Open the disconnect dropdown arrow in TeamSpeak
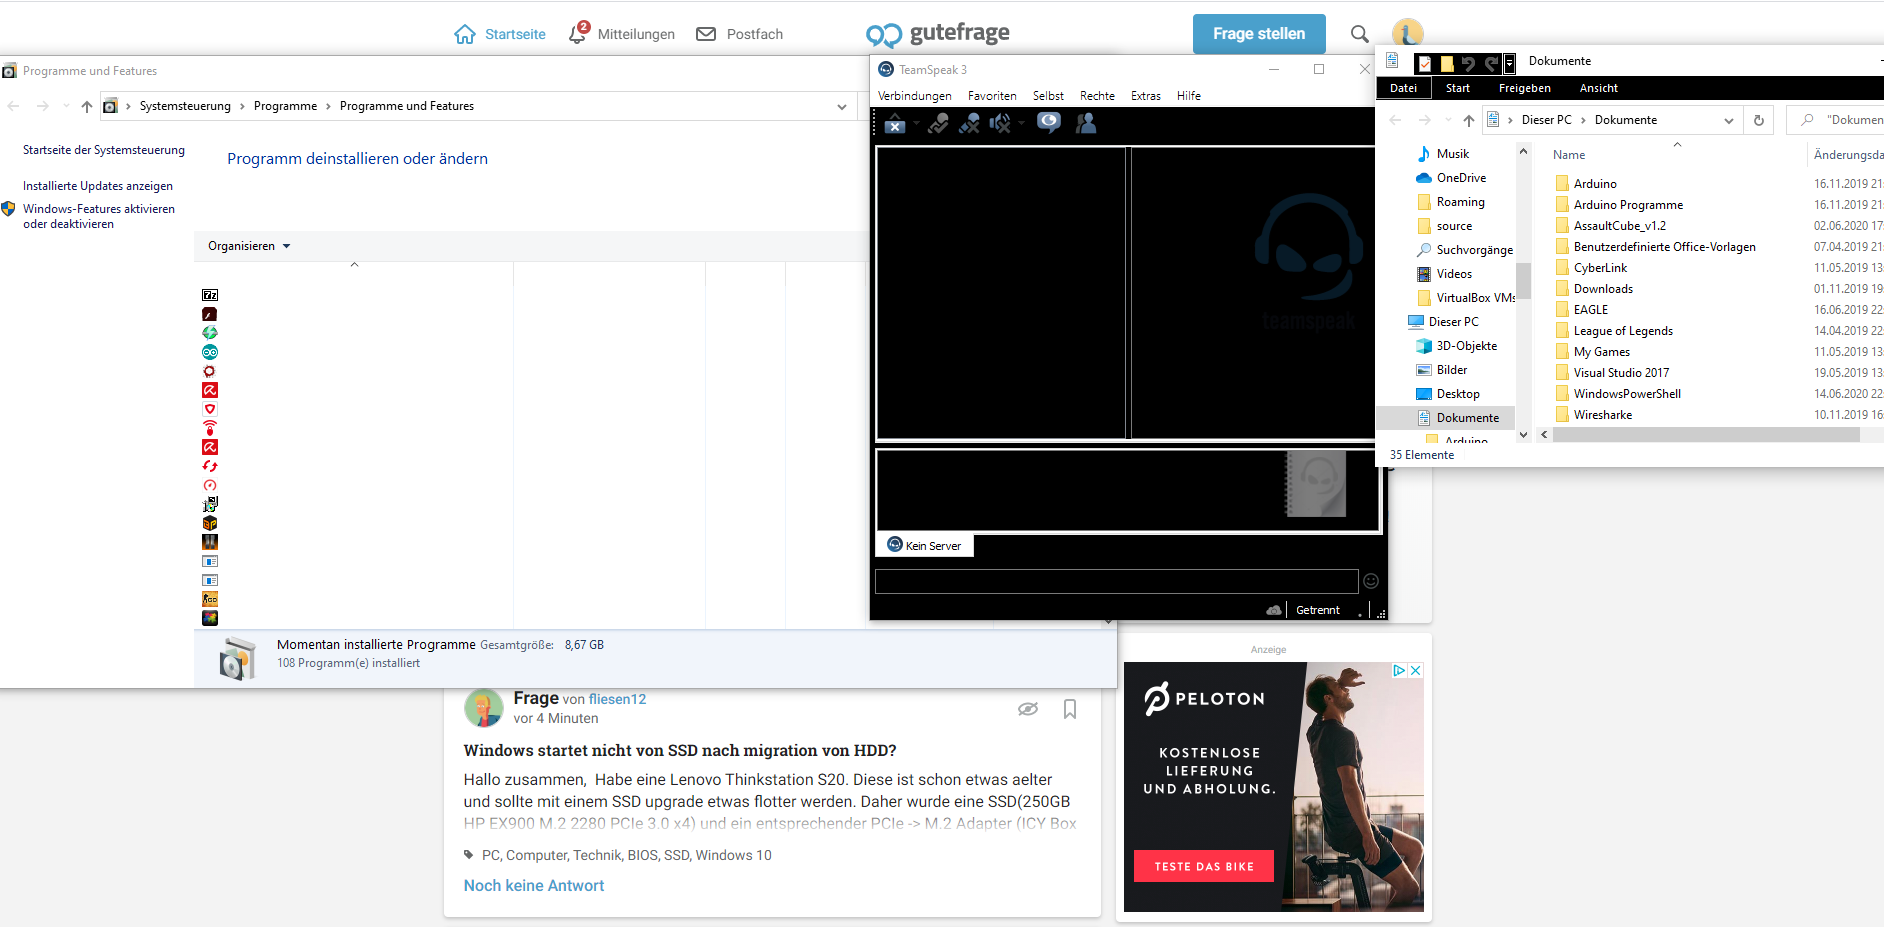 coord(916,123)
